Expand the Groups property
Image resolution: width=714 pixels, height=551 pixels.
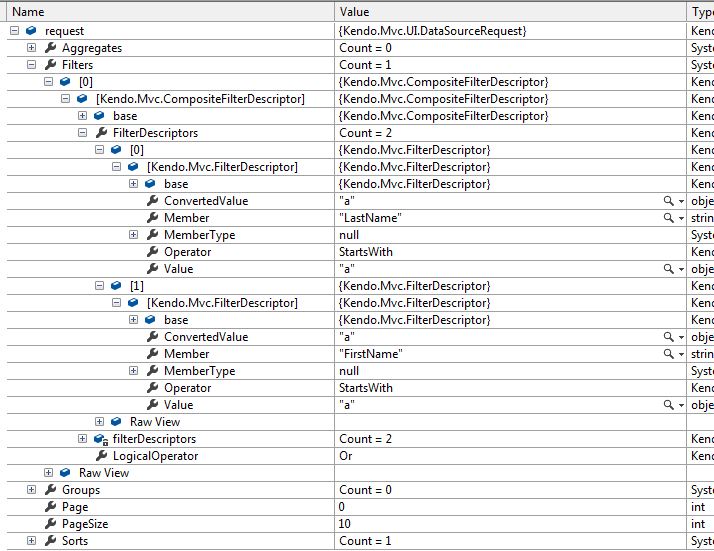tap(31, 490)
